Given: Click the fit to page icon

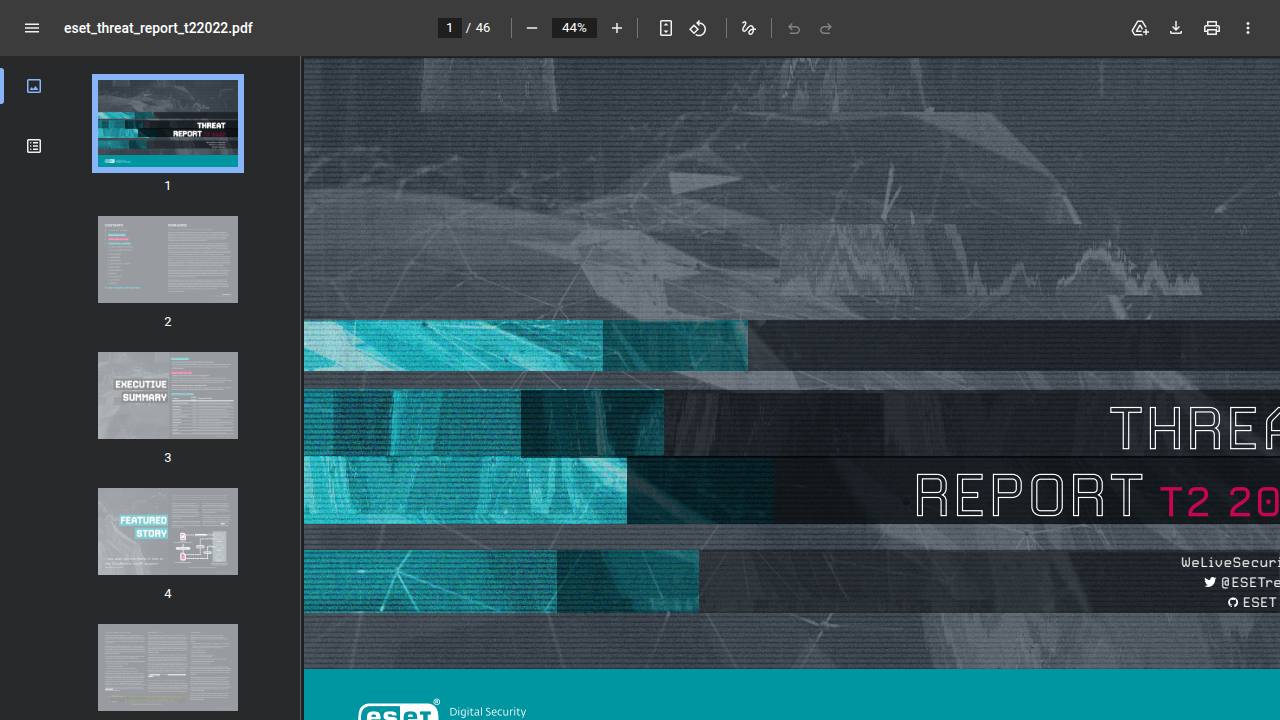Looking at the screenshot, I should [x=666, y=28].
